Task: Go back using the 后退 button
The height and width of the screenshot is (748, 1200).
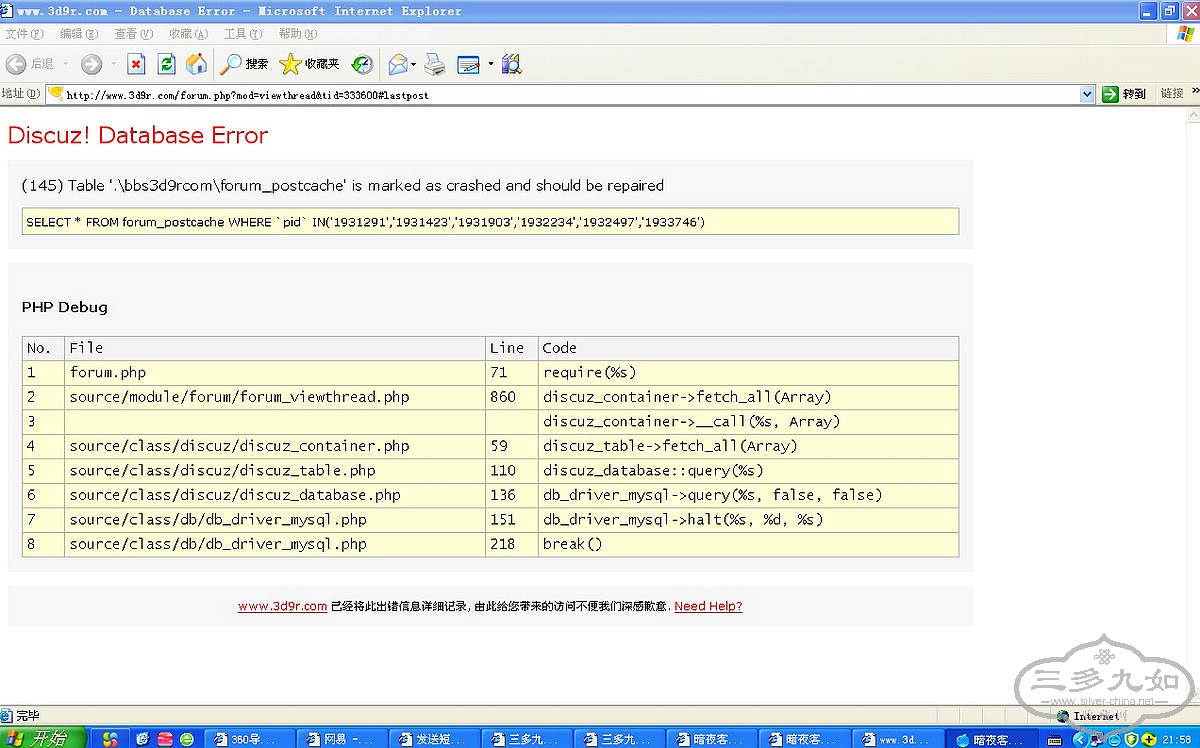Action: [x=30, y=64]
